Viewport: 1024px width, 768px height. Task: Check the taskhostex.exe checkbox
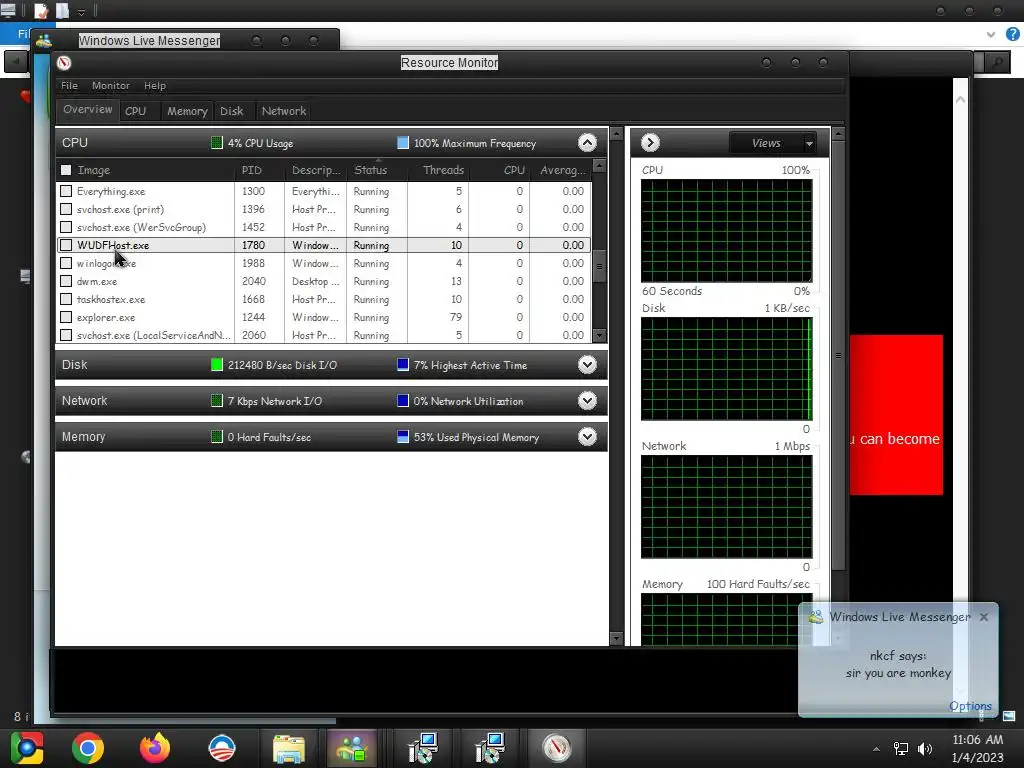click(66, 299)
